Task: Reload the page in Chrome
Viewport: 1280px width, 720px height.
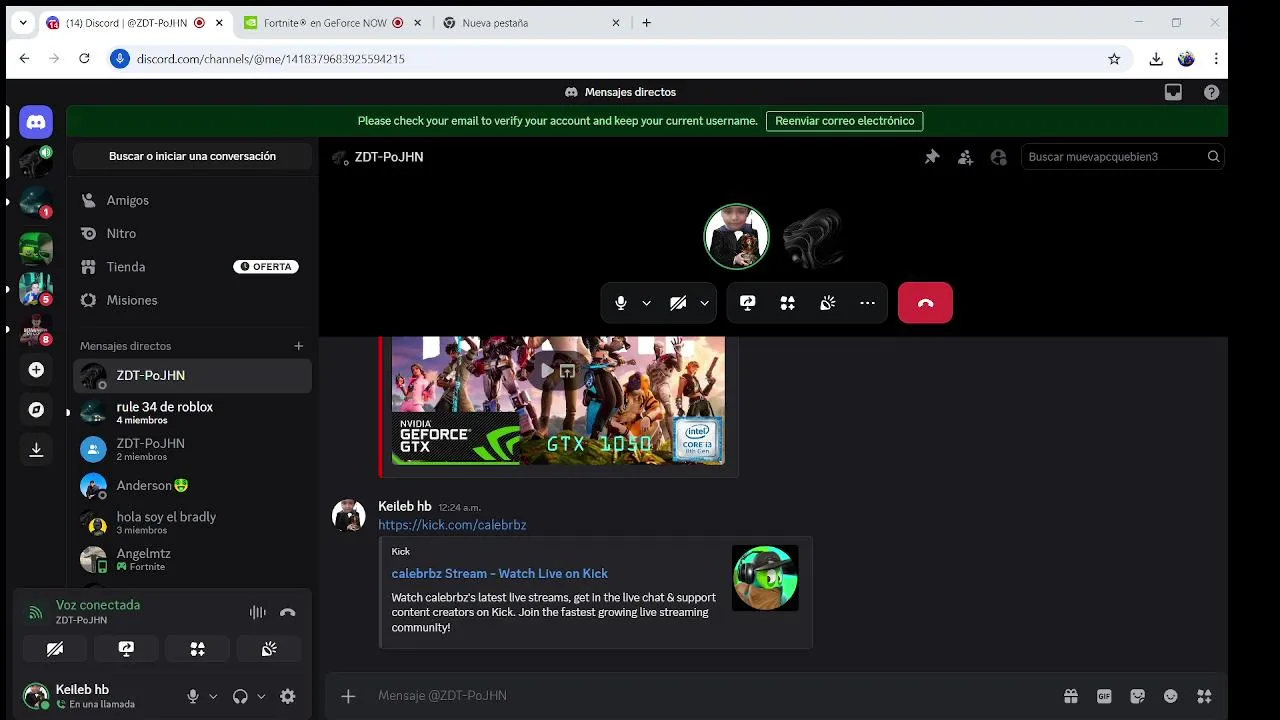Action: pyautogui.click(x=85, y=59)
